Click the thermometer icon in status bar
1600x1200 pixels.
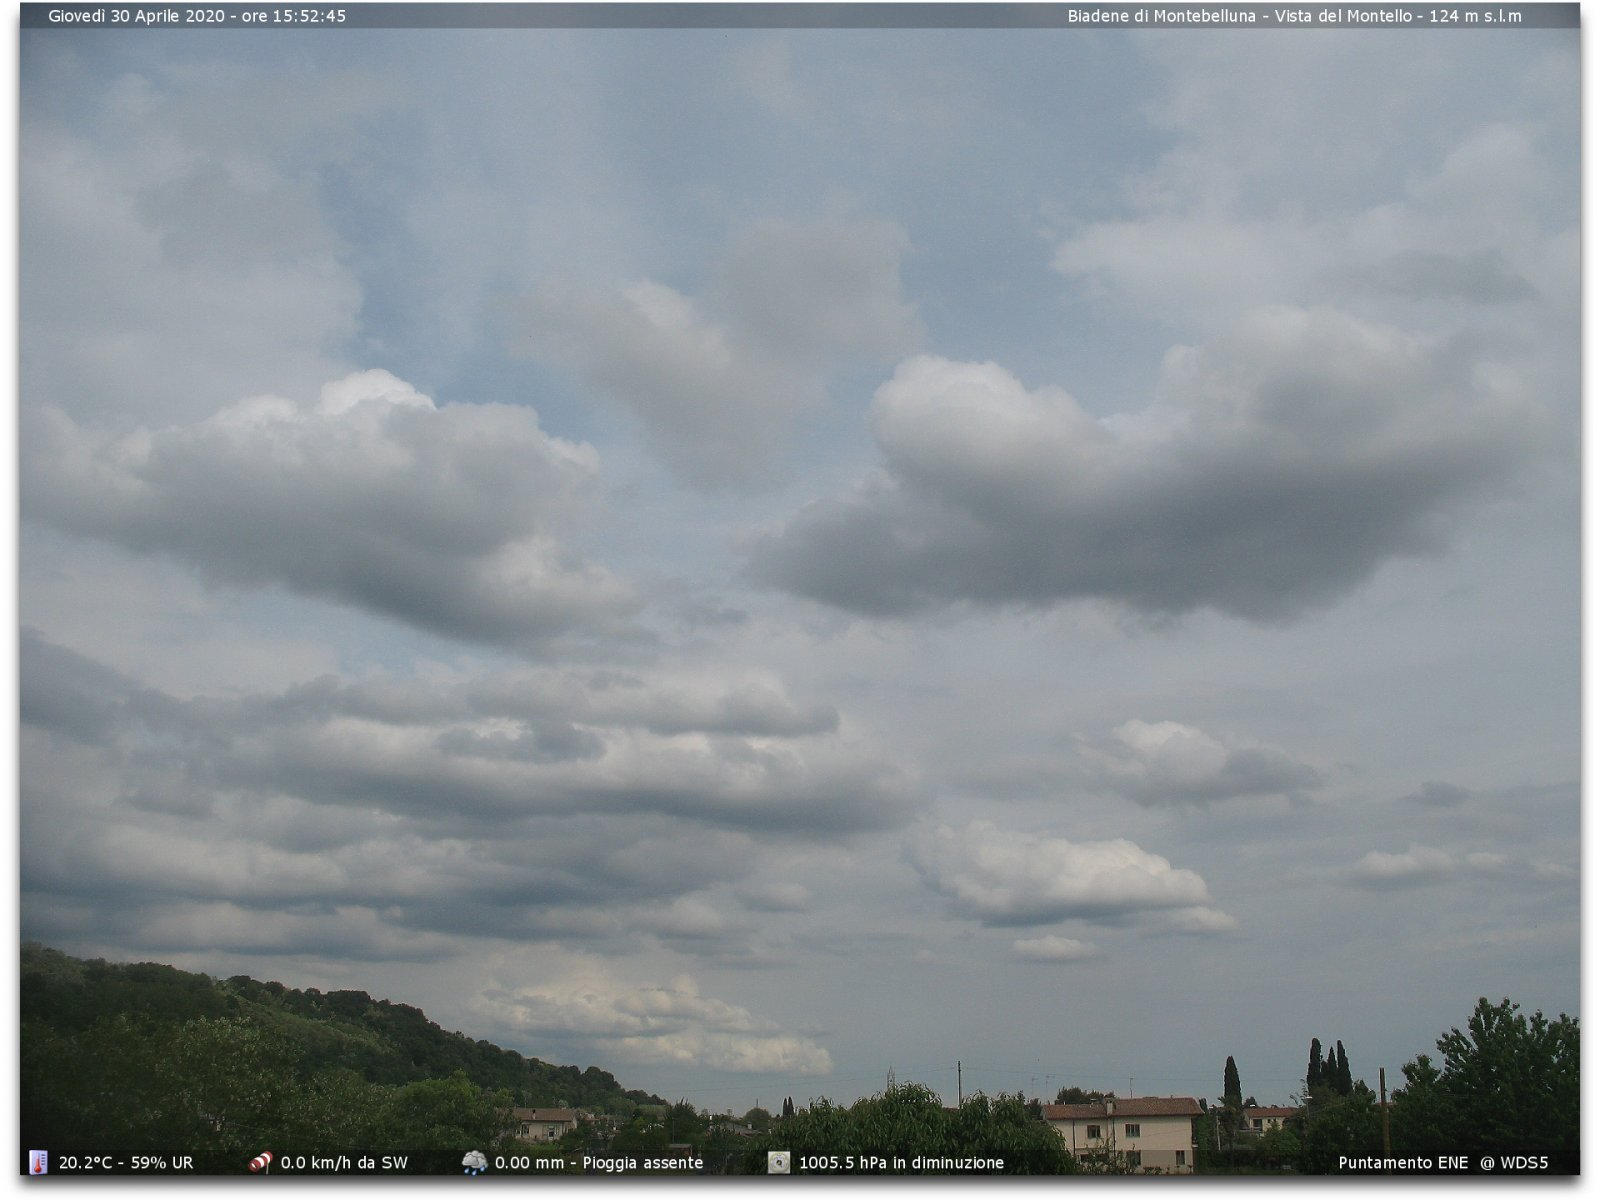pyautogui.click(x=38, y=1162)
